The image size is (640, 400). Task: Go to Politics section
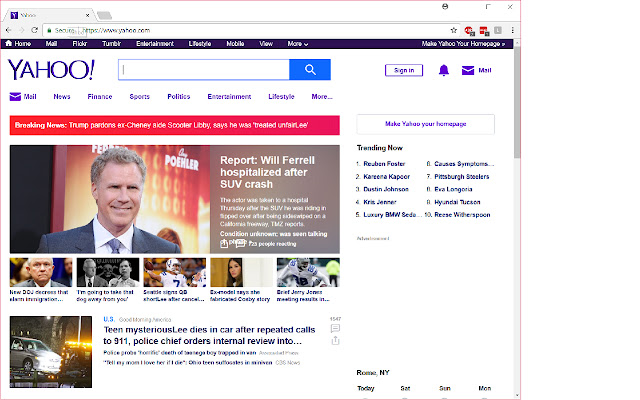point(179,97)
